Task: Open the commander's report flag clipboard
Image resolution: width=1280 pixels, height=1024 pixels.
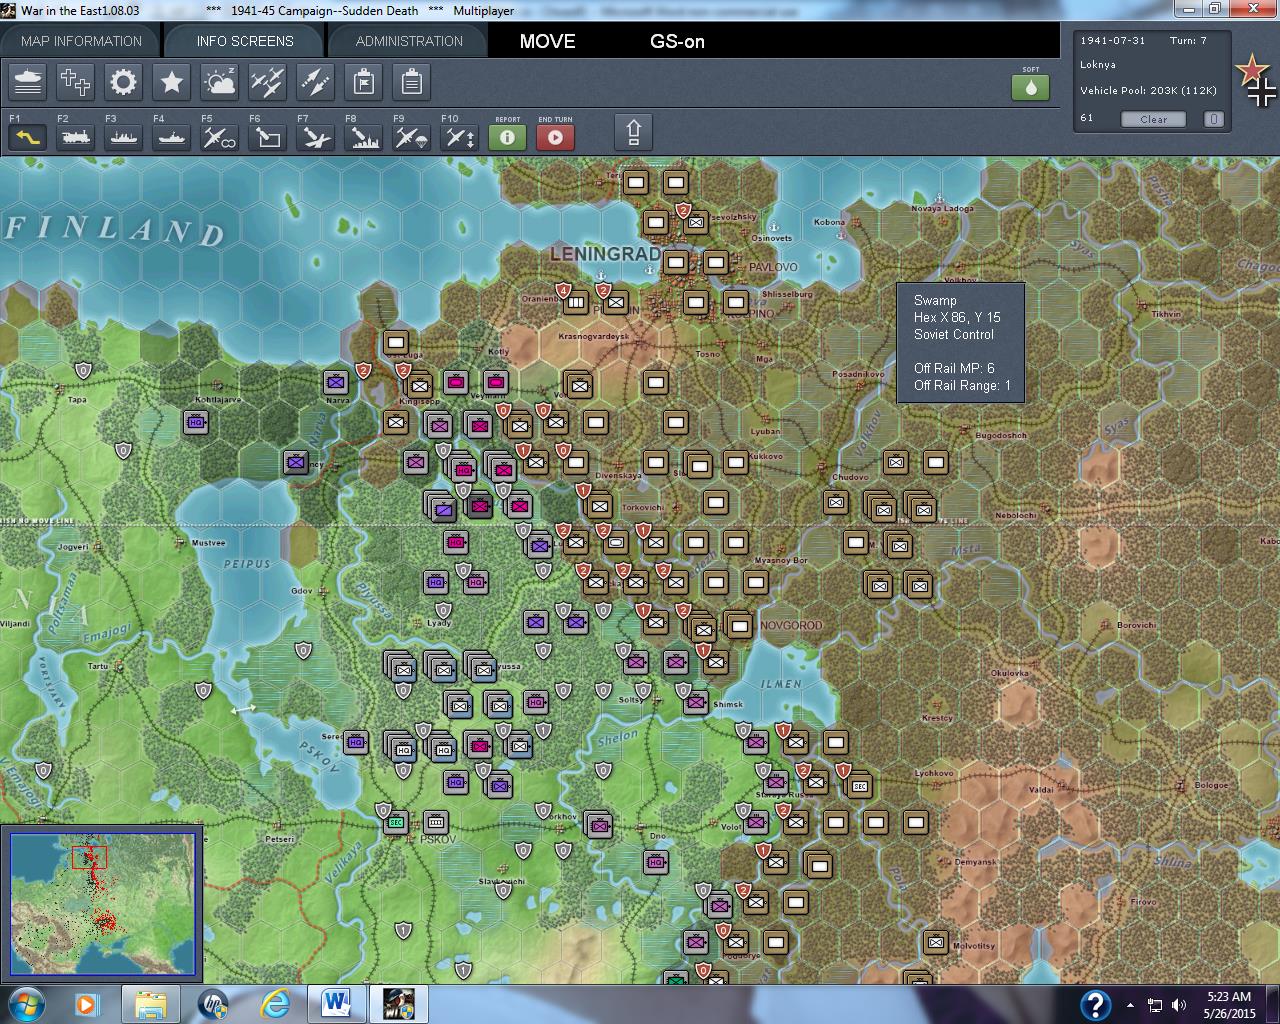Action: (364, 82)
